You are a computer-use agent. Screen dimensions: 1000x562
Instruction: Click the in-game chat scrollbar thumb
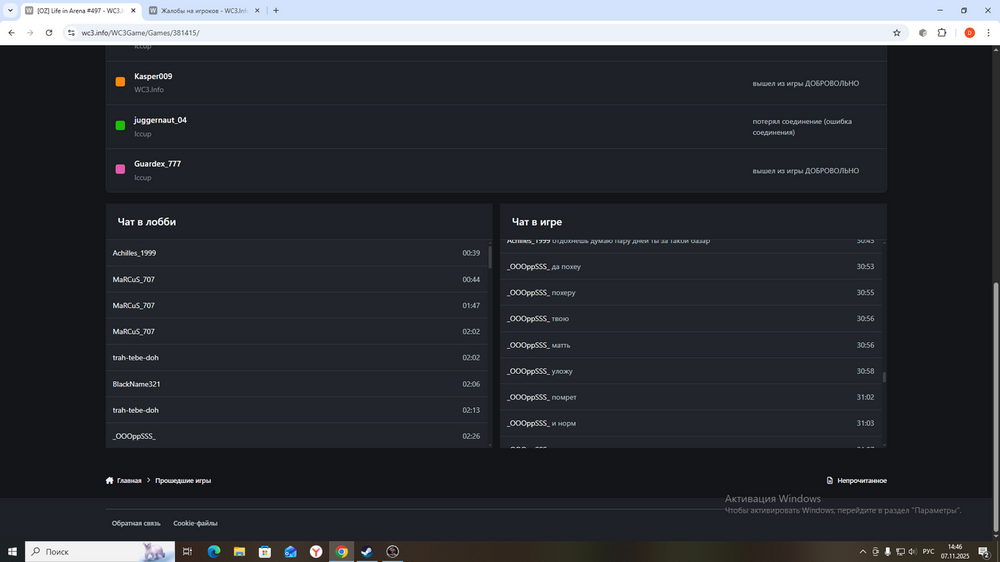click(x=884, y=377)
